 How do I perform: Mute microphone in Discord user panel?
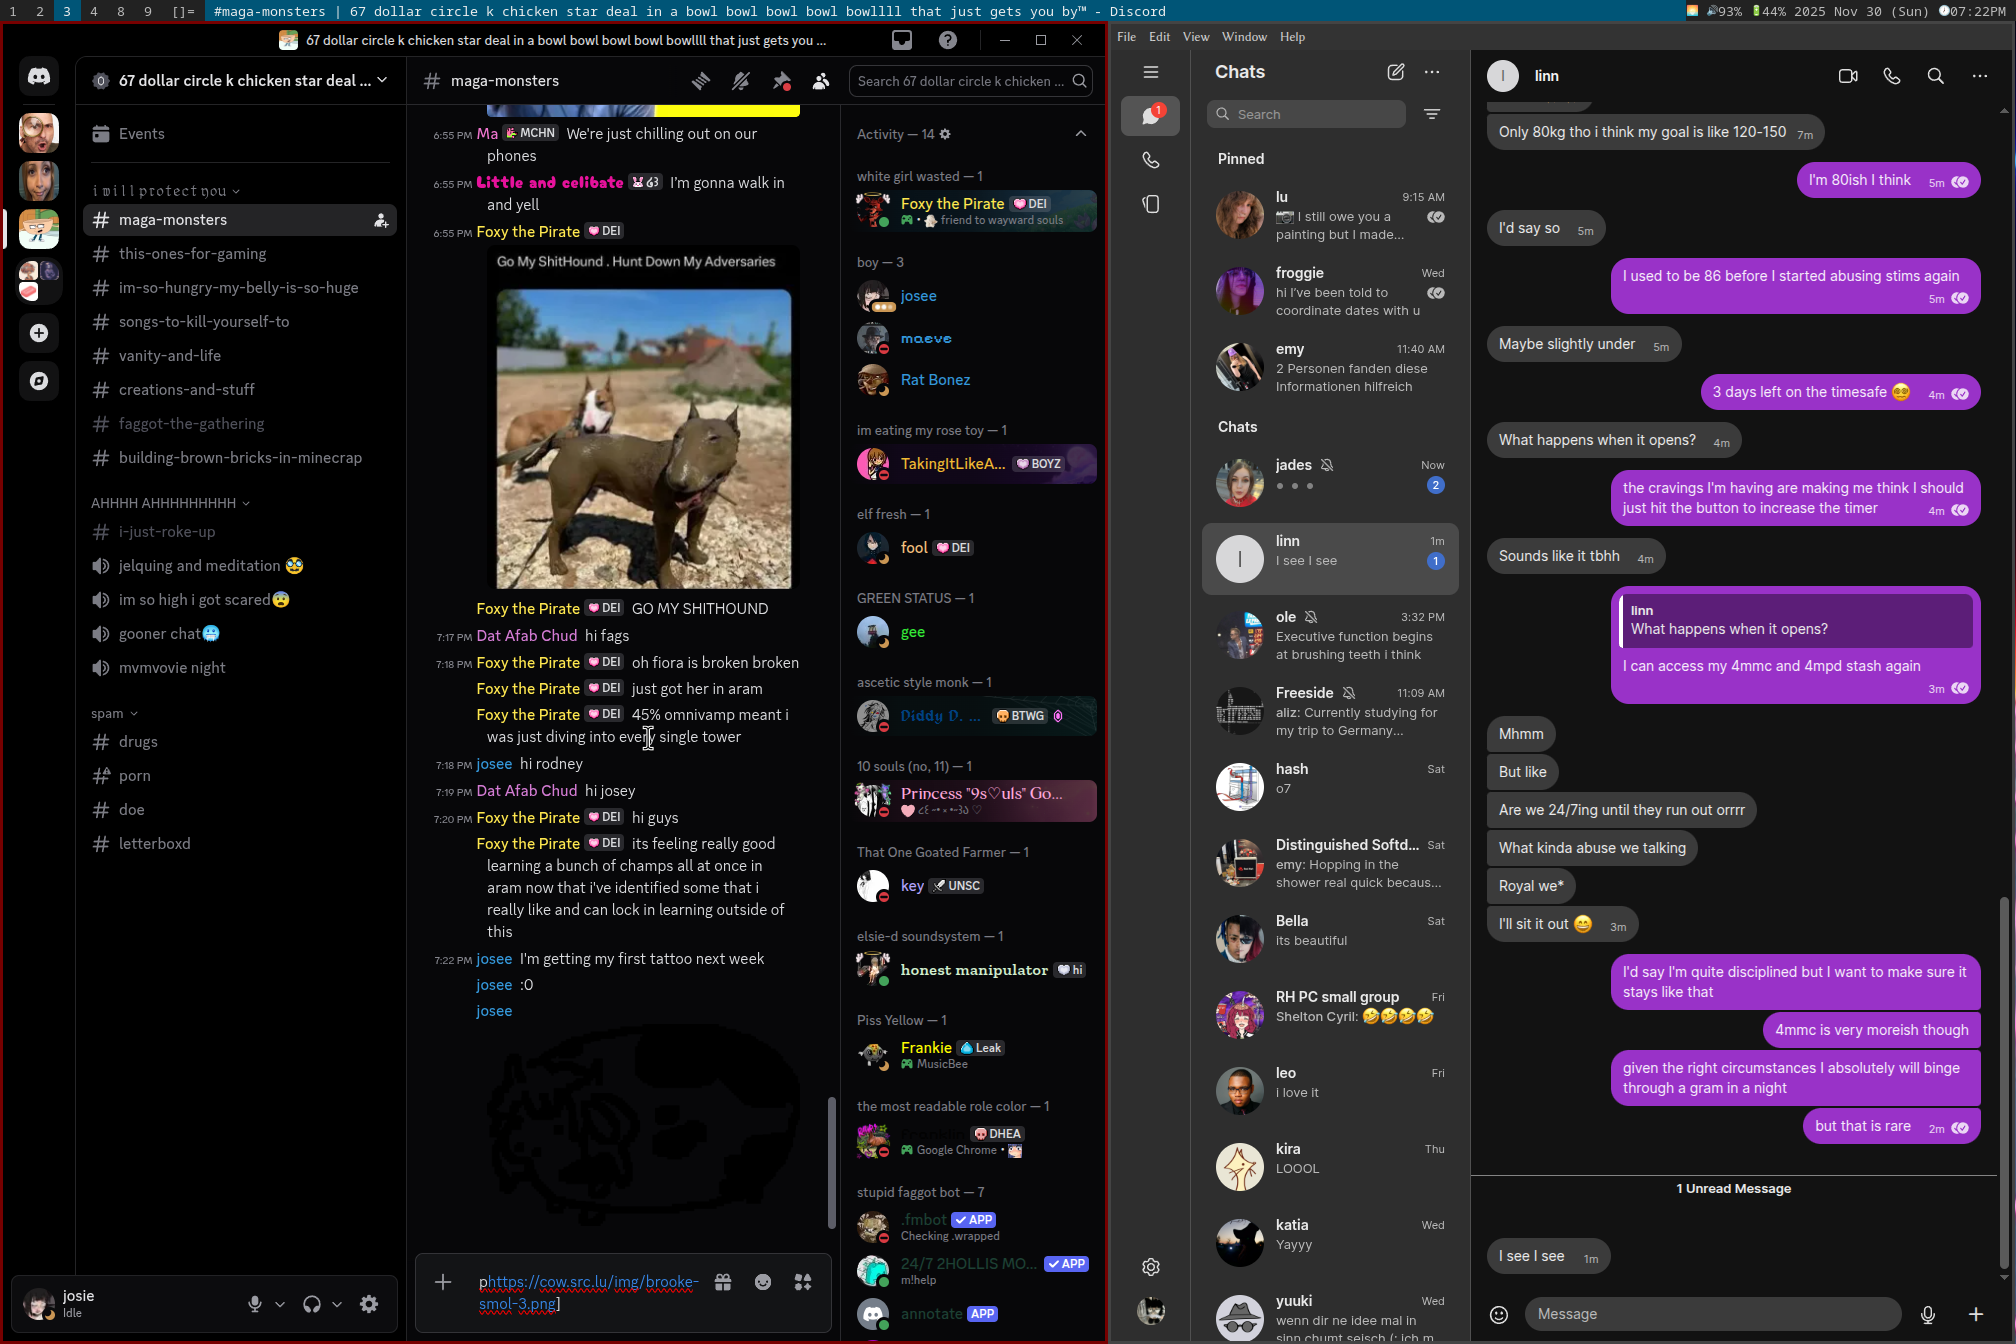click(255, 1304)
